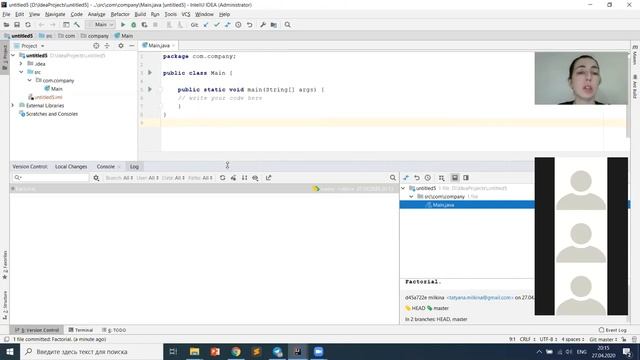Open the Event Log

613,330
